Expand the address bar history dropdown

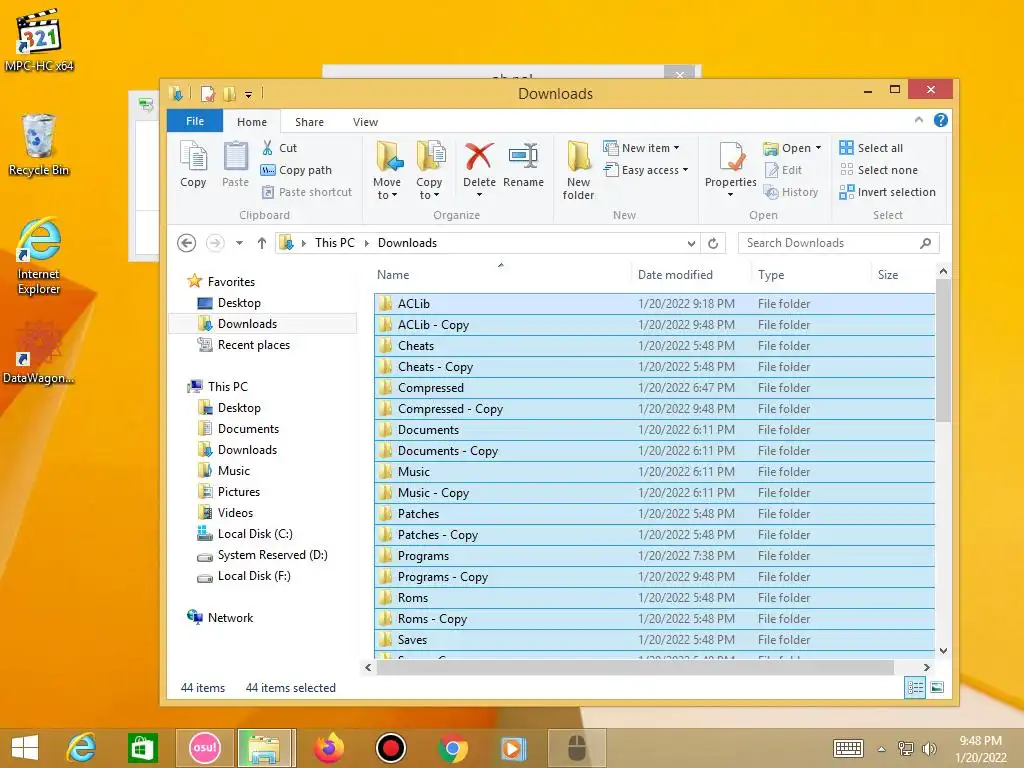click(691, 243)
